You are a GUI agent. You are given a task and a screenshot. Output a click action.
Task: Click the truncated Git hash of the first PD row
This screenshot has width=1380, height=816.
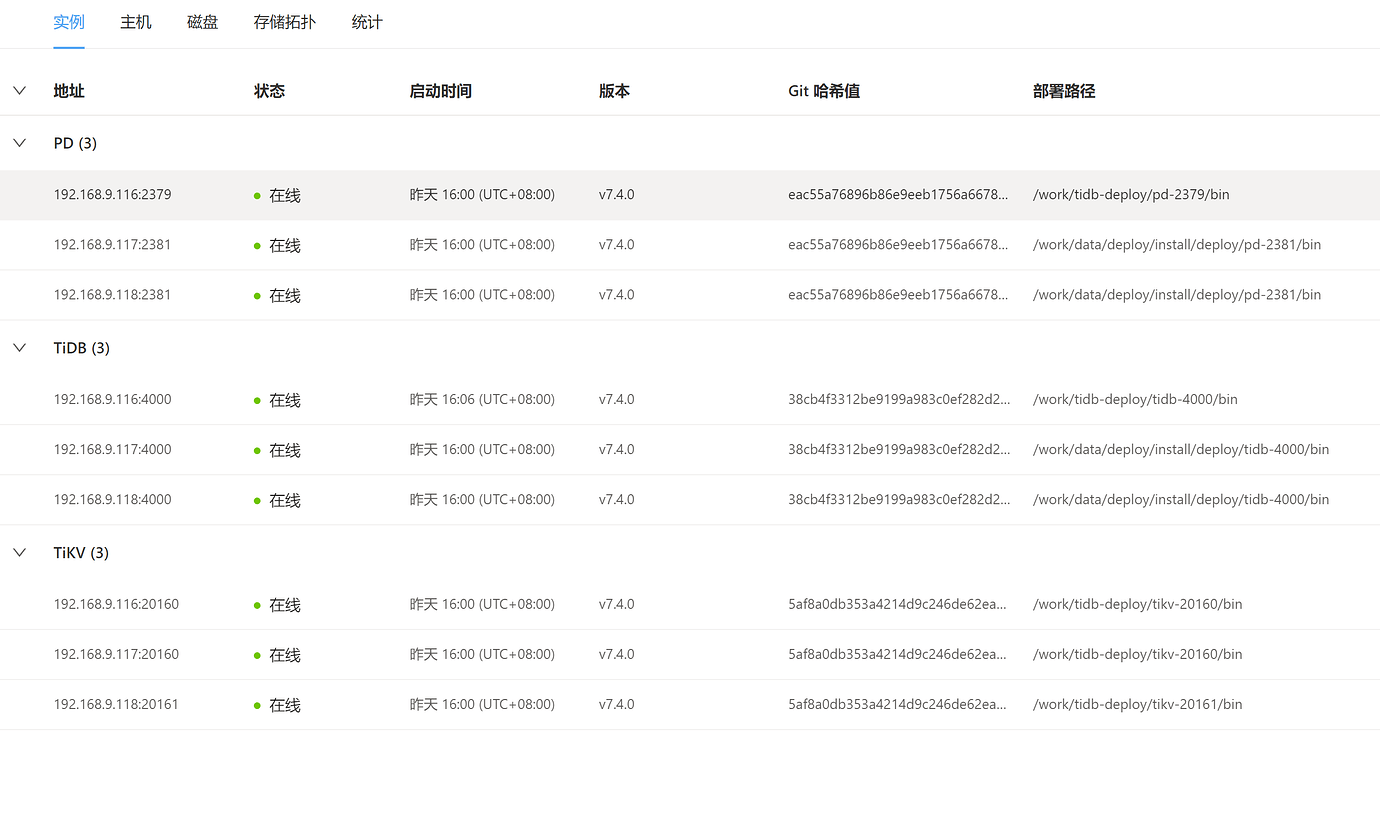click(x=899, y=194)
